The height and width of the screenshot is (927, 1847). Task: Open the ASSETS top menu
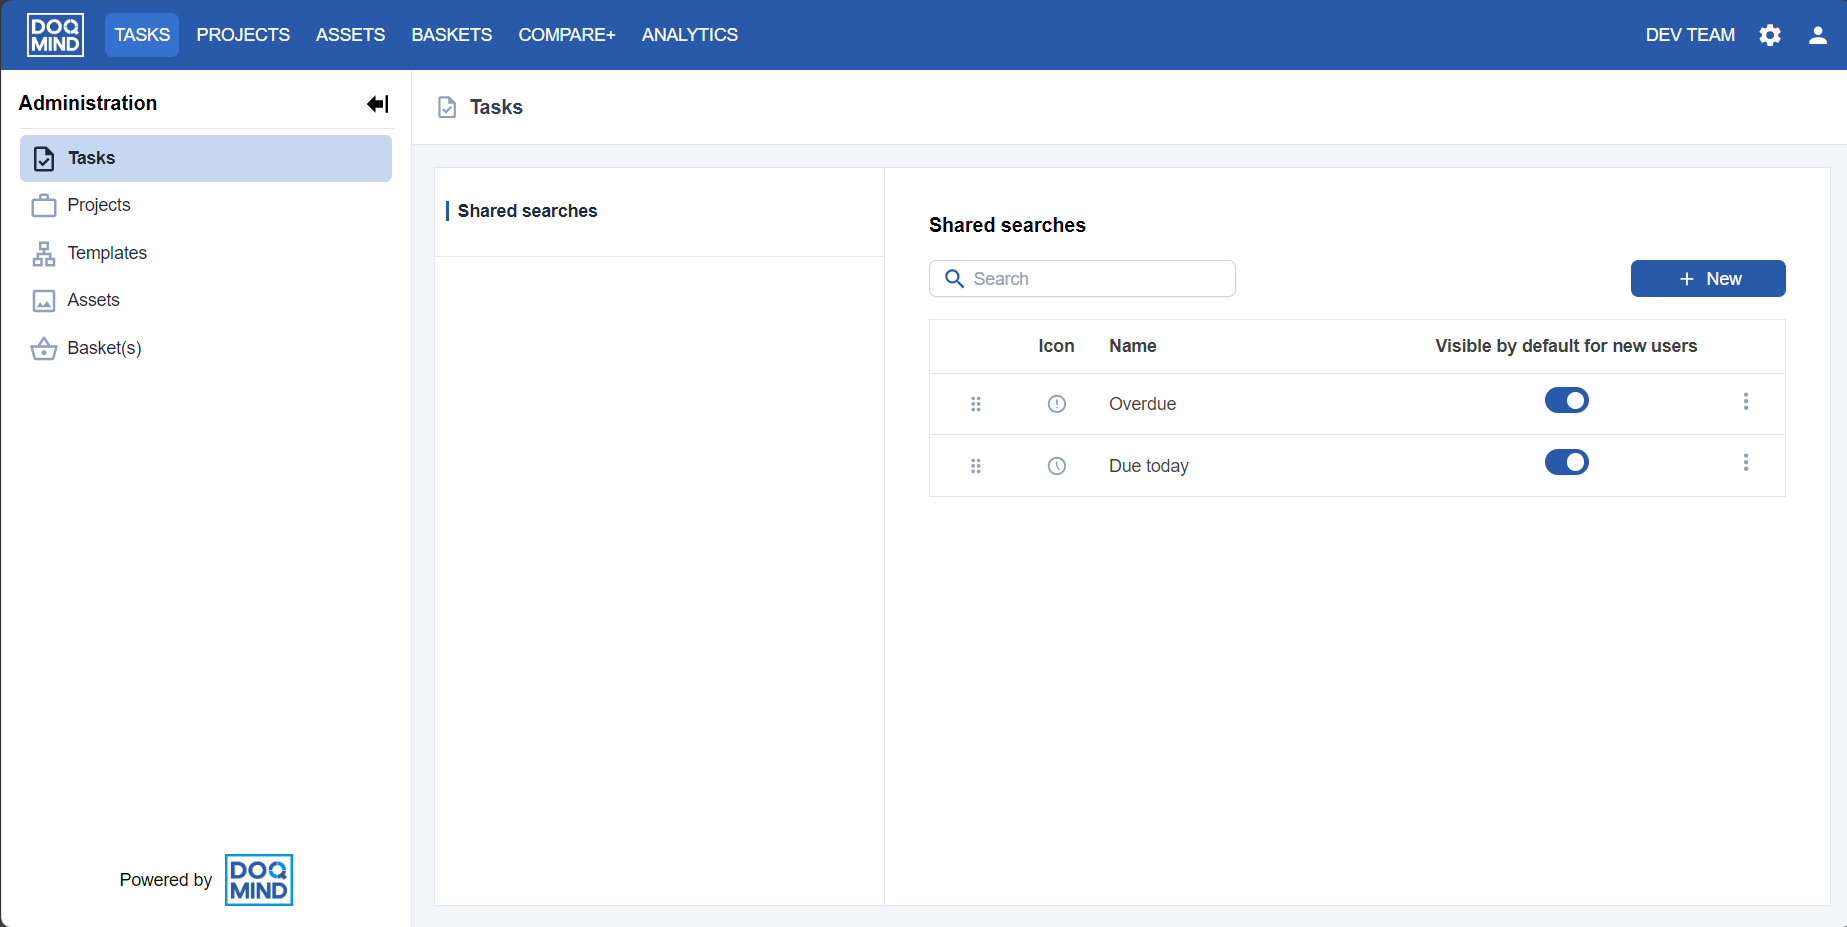(350, 35)
